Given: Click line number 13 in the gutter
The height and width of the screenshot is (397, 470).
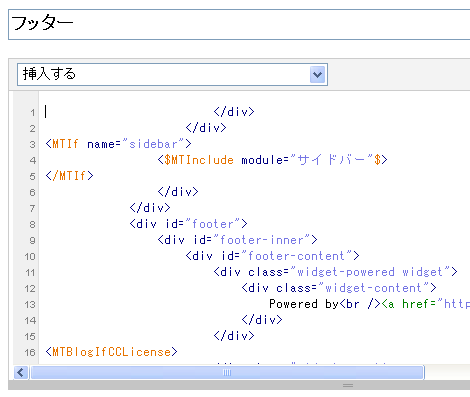Looking at the screenshot, I should pos(30,304).
